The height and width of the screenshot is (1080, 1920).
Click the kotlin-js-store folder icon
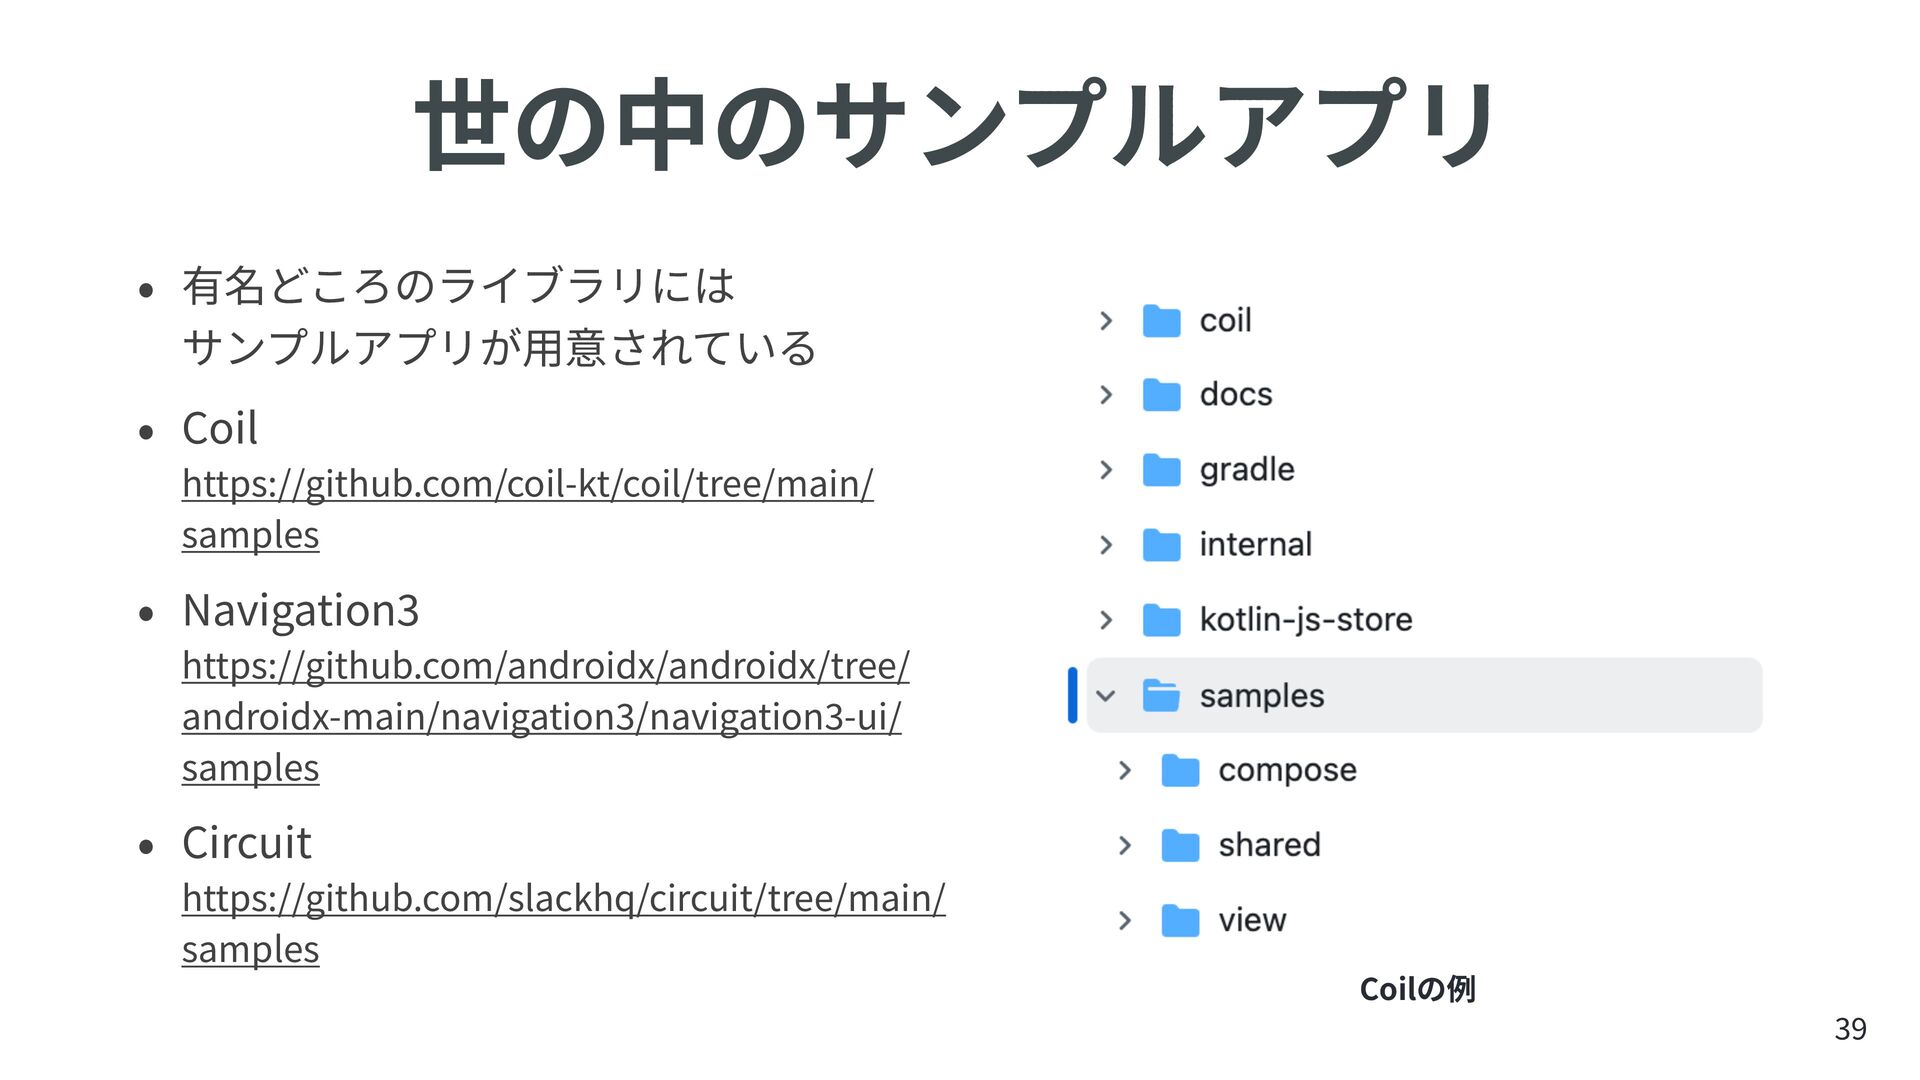click(1161, 620)
